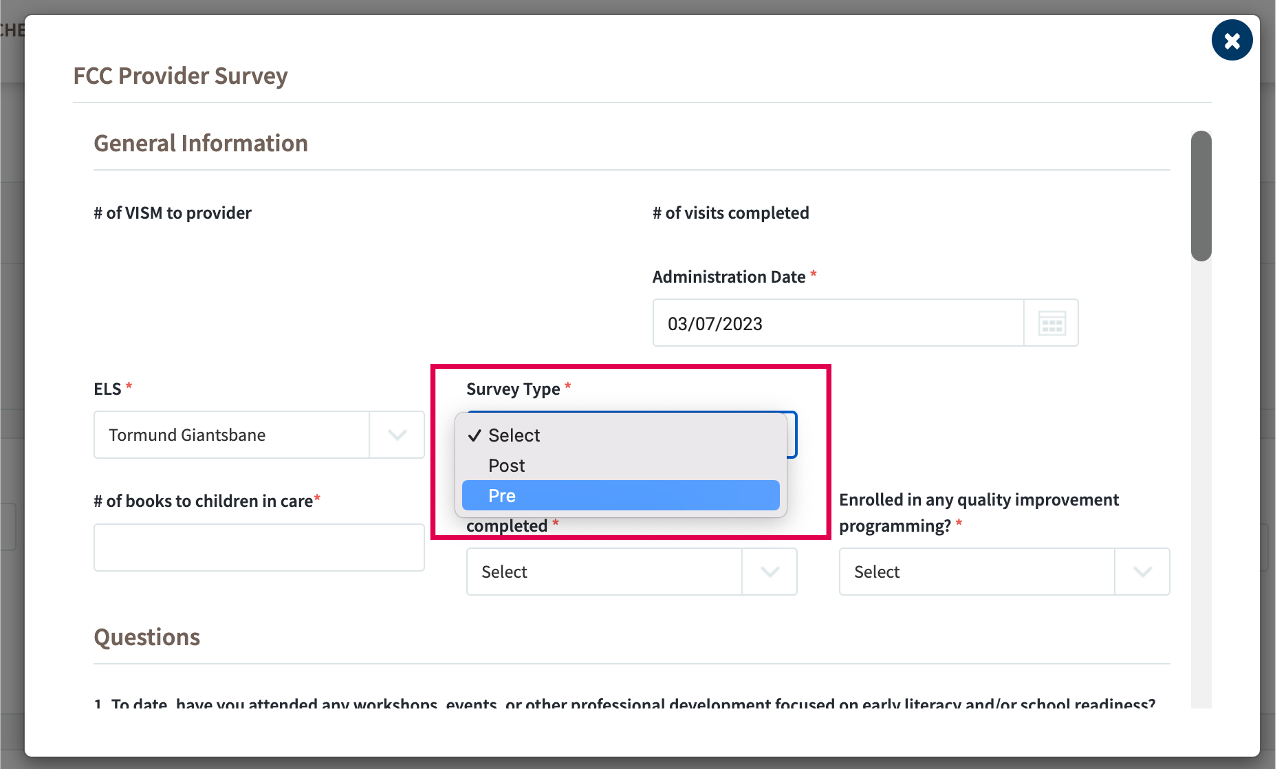Click the chevron in the 'completed' dropdown

coord(770,571)
